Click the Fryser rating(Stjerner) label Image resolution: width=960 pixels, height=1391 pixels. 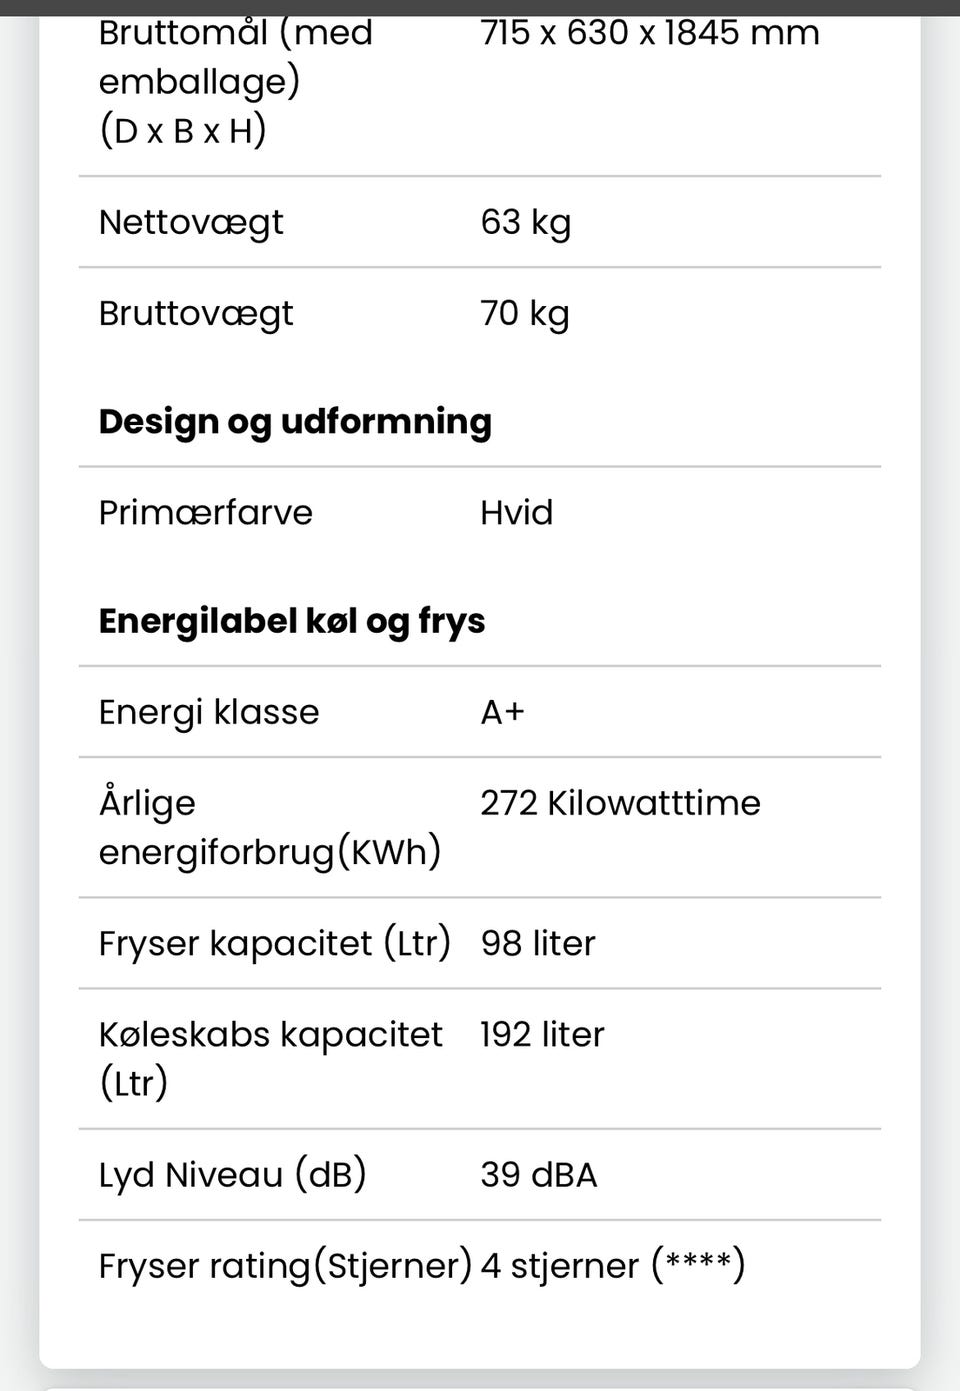[x=284, y=1266]
